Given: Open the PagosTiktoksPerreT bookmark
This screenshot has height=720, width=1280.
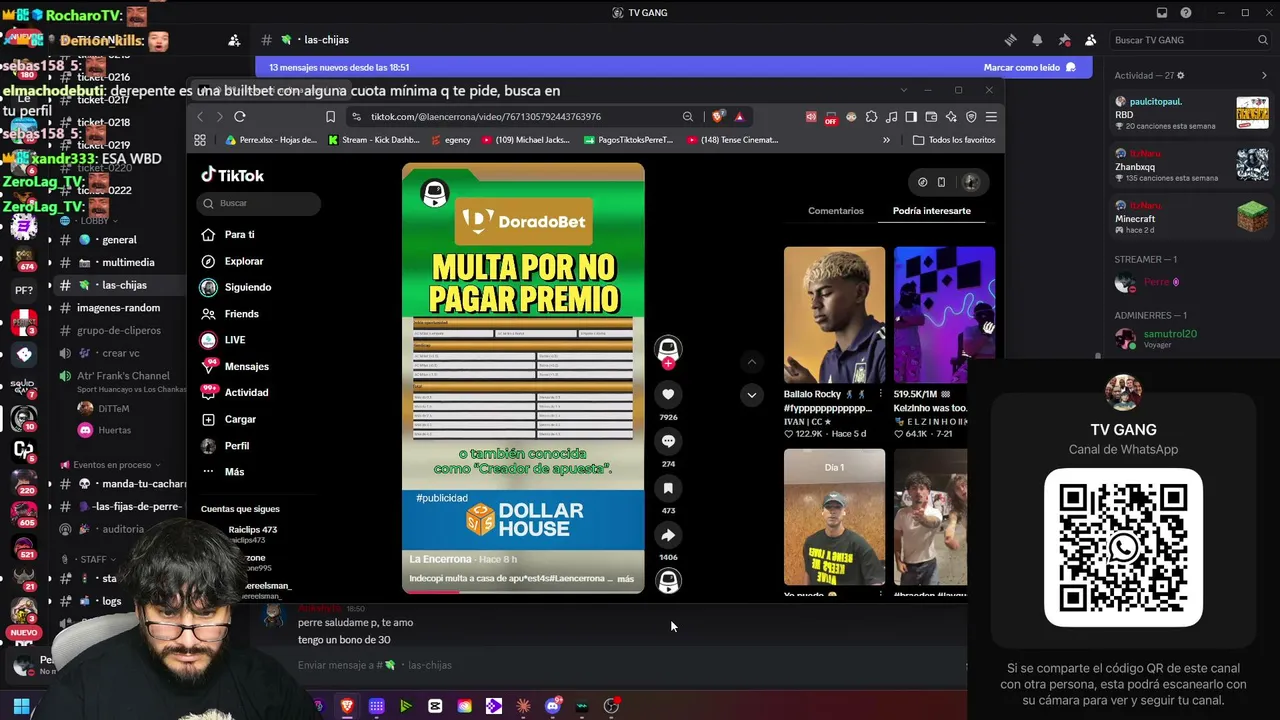Looking at the screenshot, I should (627, 140).
